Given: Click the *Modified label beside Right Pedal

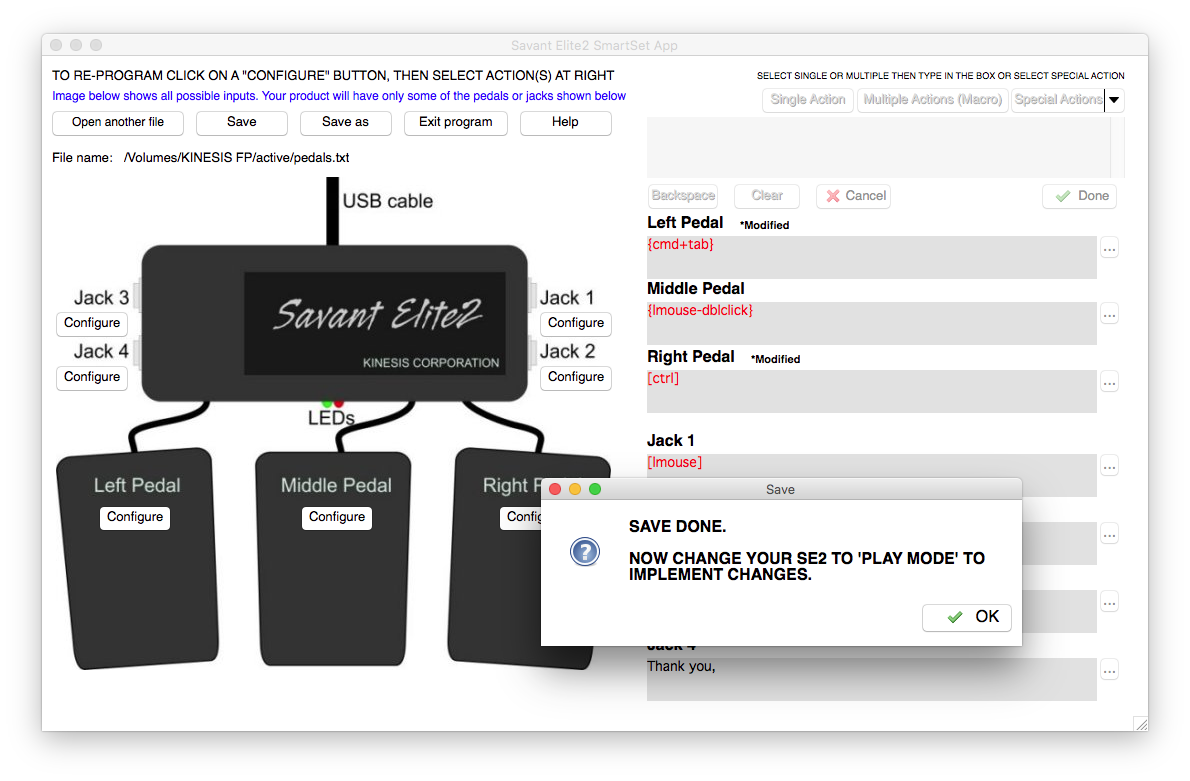Looking at the screenshot, I should click(x=776, y=360).
